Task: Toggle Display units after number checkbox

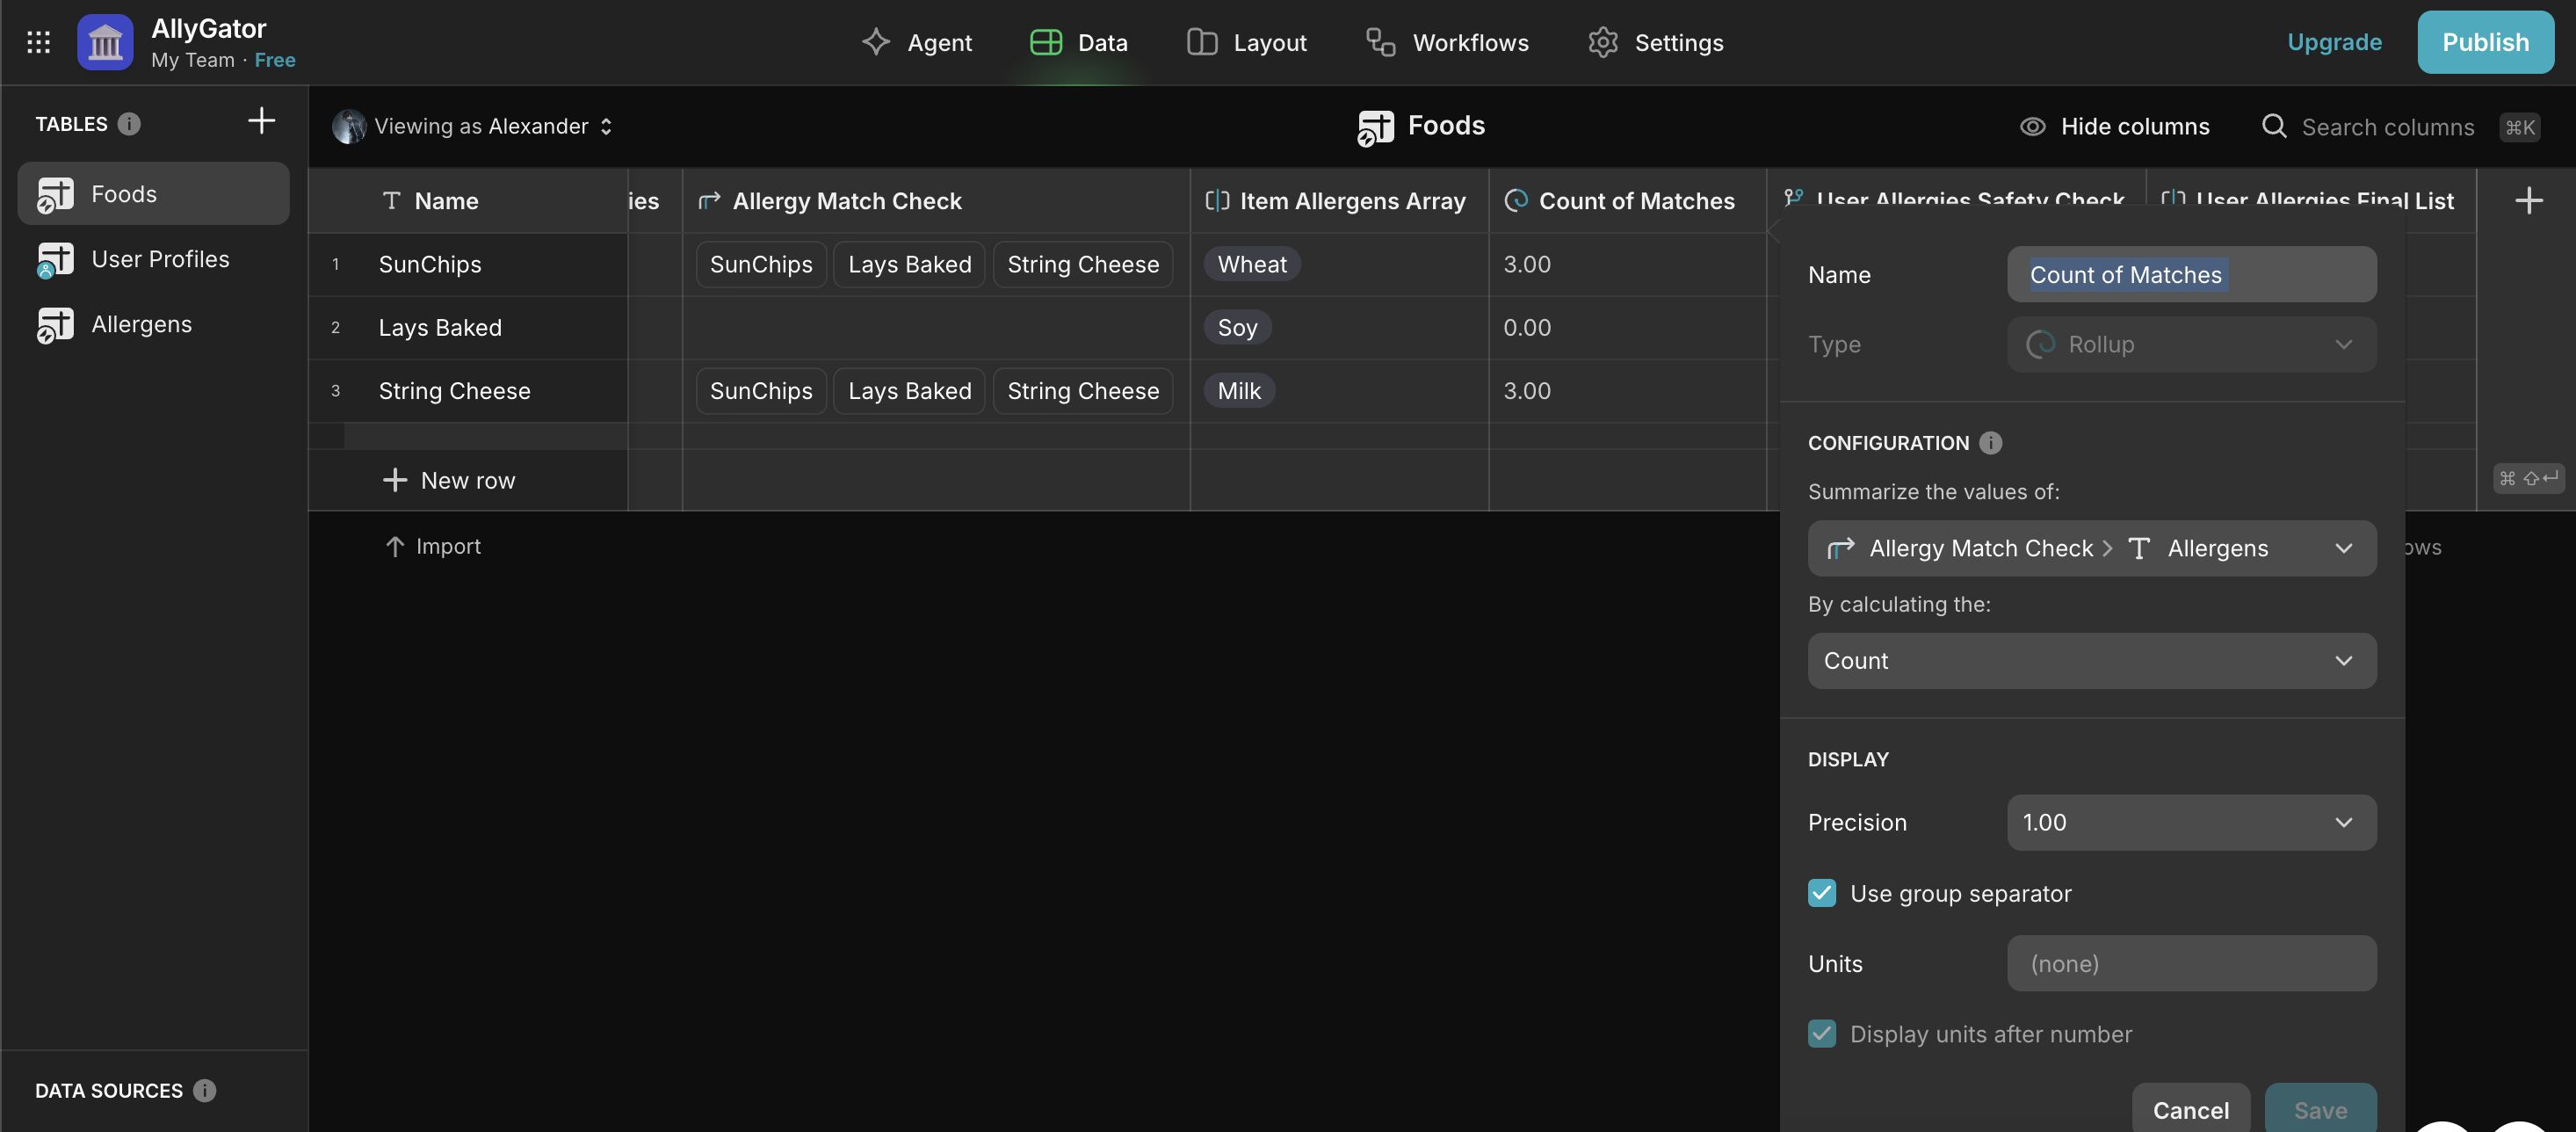Action: pos(1821,1034)
